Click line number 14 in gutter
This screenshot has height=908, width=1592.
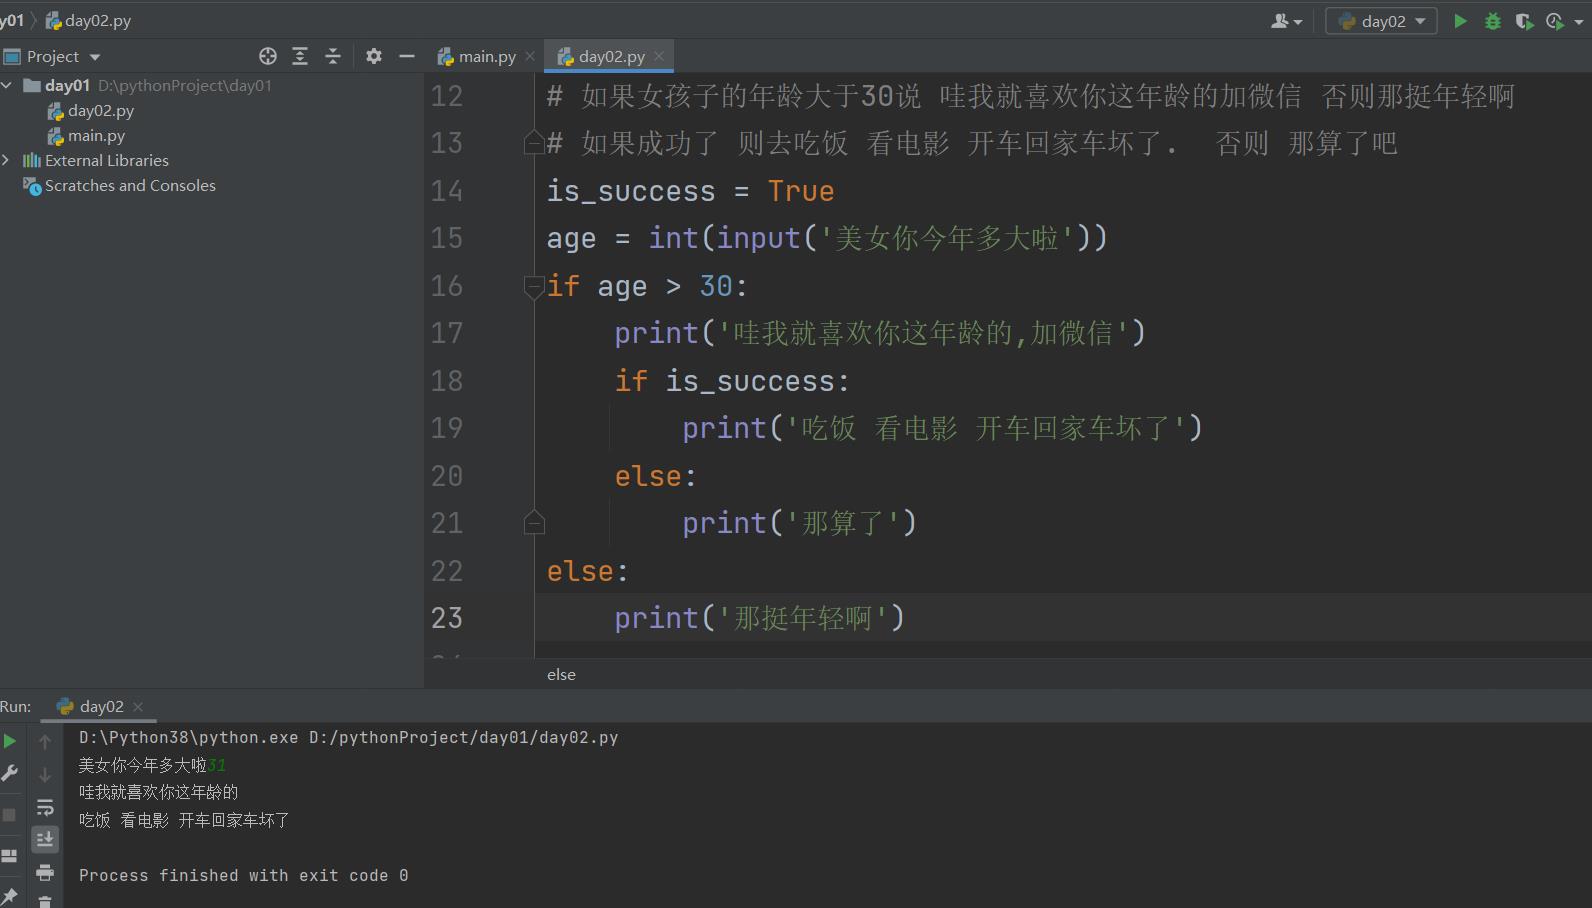pyautogui.click(x=447, y=191)
